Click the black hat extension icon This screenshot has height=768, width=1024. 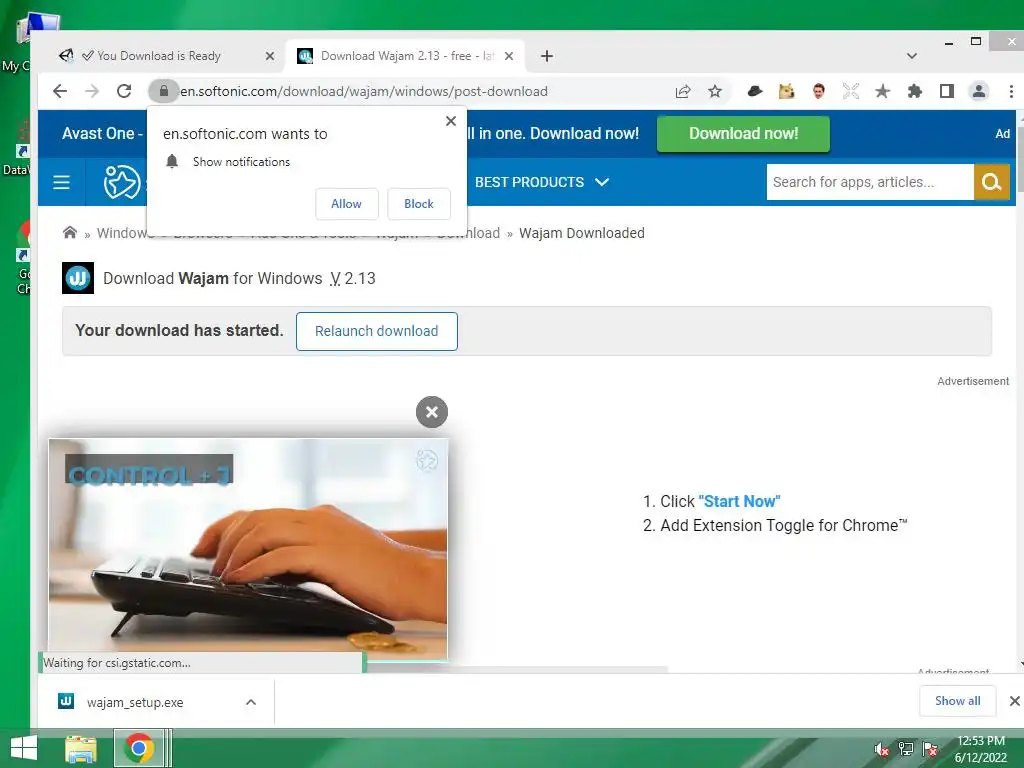(755, 91)
